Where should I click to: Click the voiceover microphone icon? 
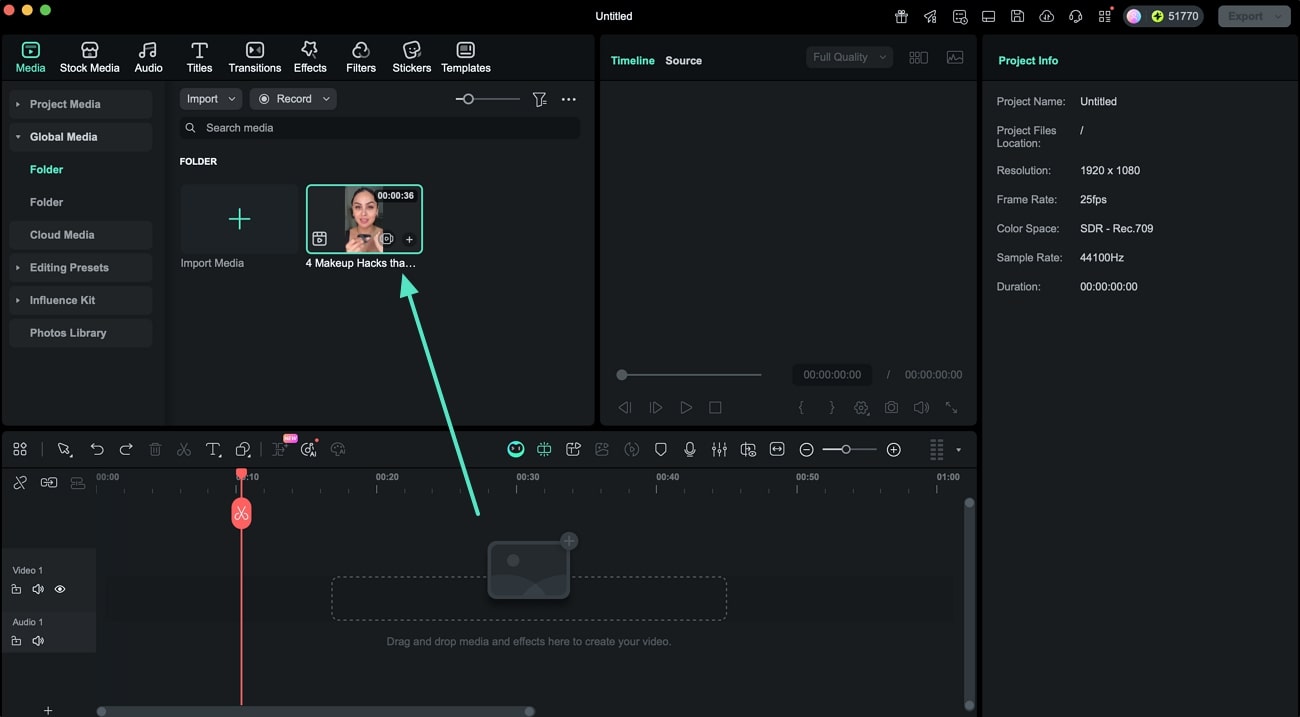(690, 449)
